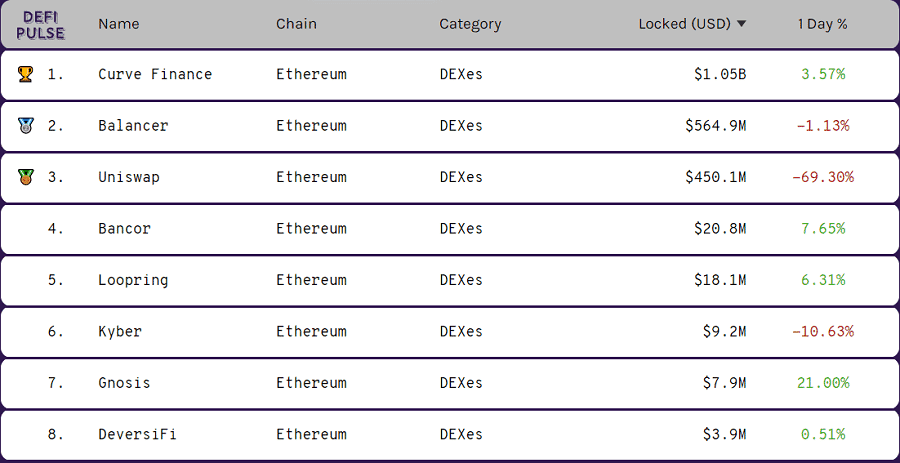Viewport: 900px width, 463px height.
Task: Sort by Category column header
Action: (x=470, y=24)
